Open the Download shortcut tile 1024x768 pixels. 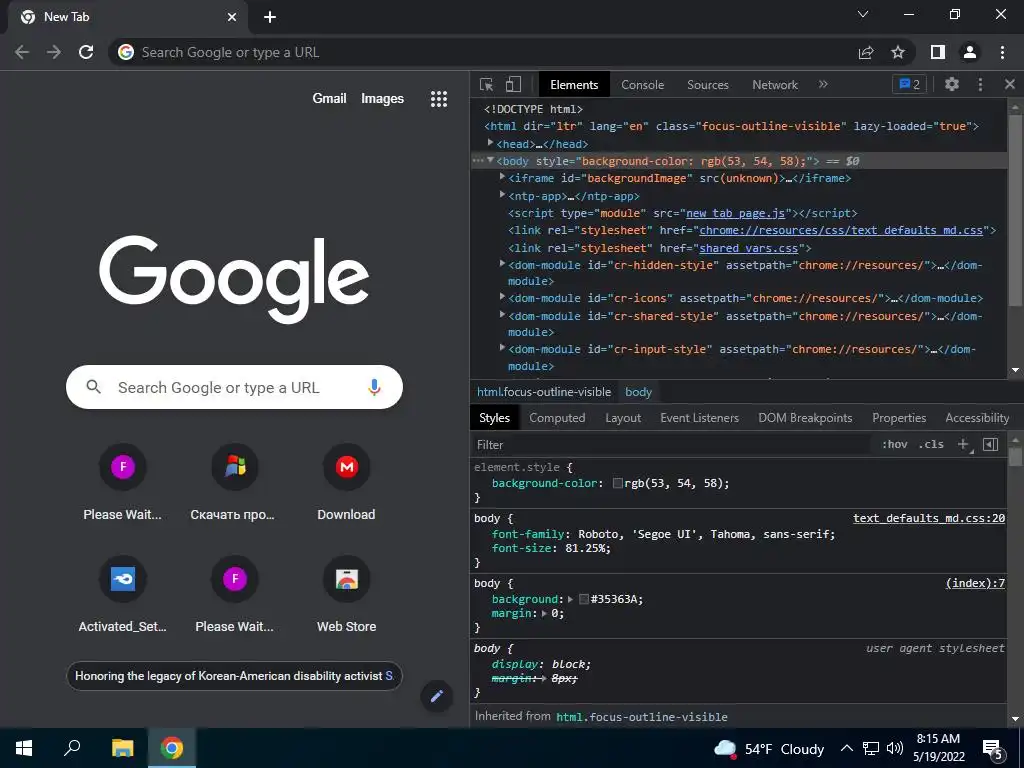coord(347,483)
